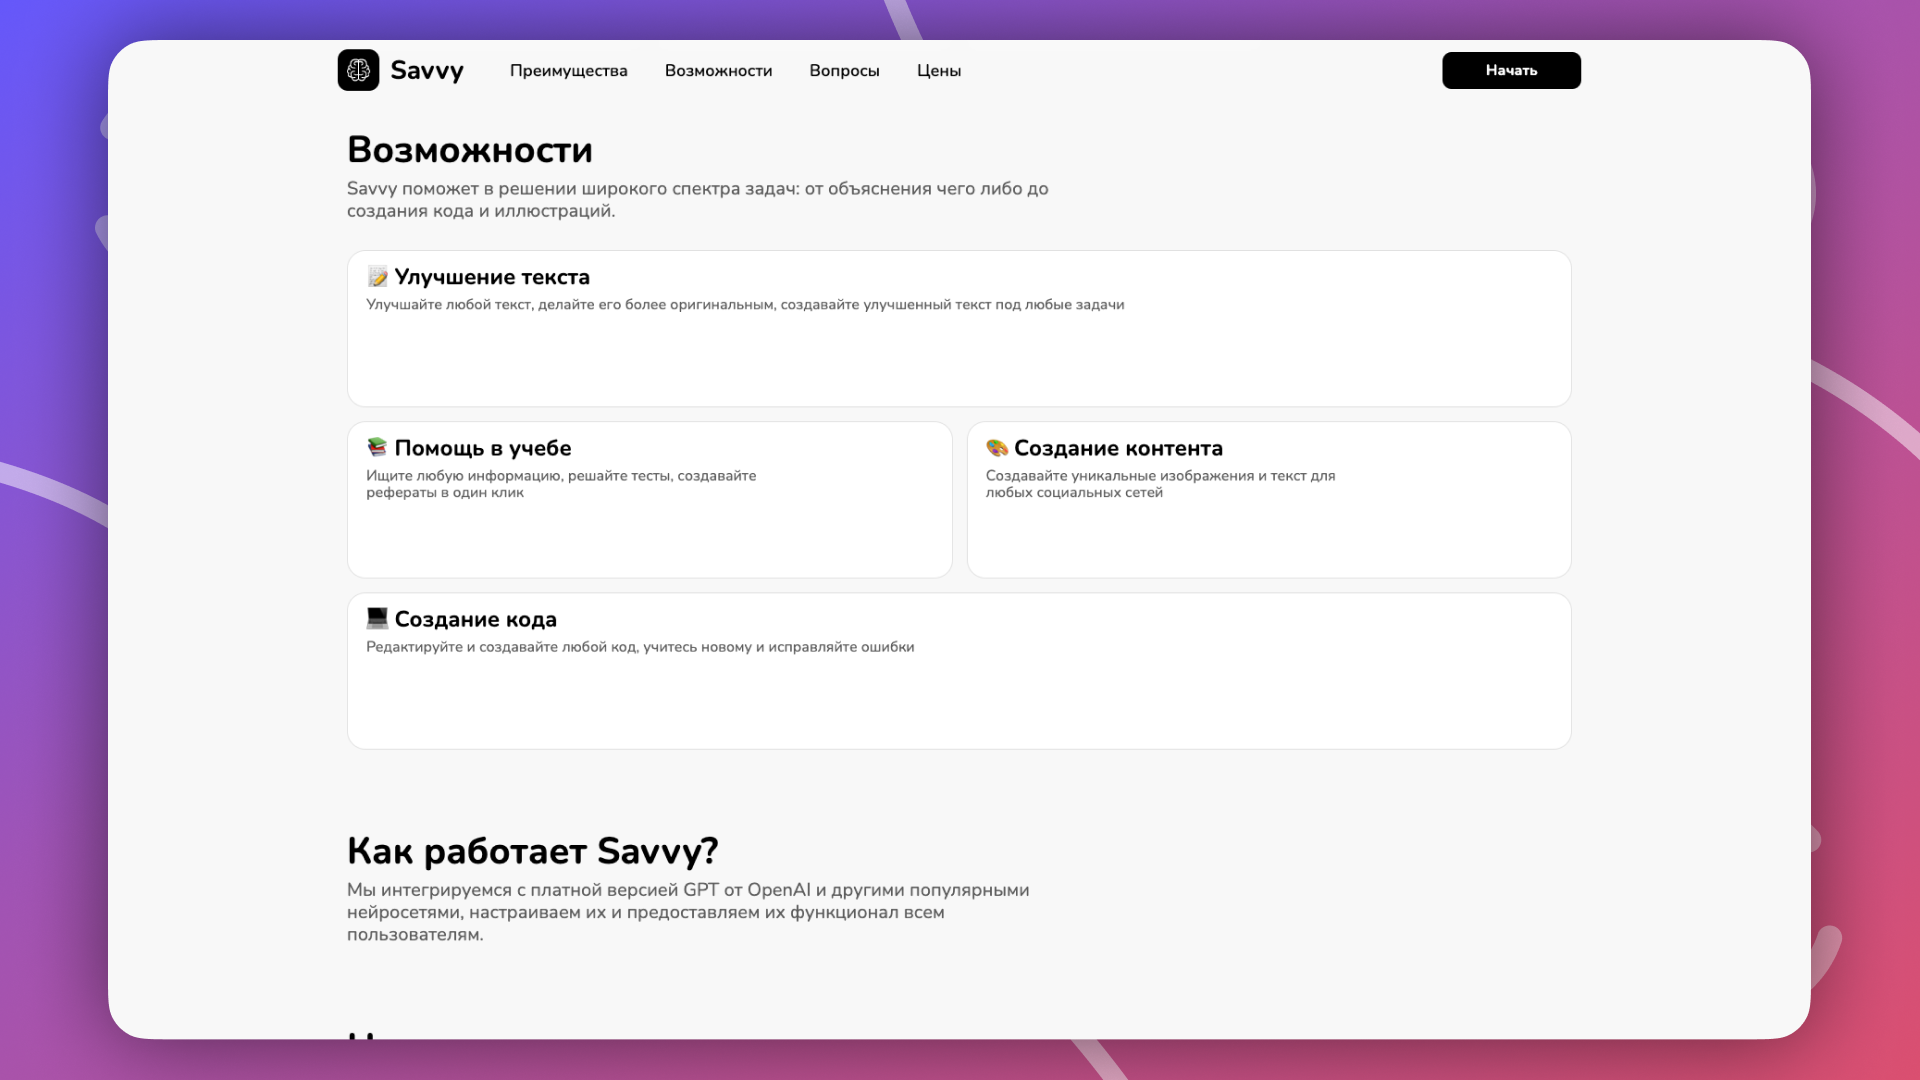Click the laptop emoji beside Создание кода
The width and height of the screenshot is (1920, 1080).
pos(377,618)
